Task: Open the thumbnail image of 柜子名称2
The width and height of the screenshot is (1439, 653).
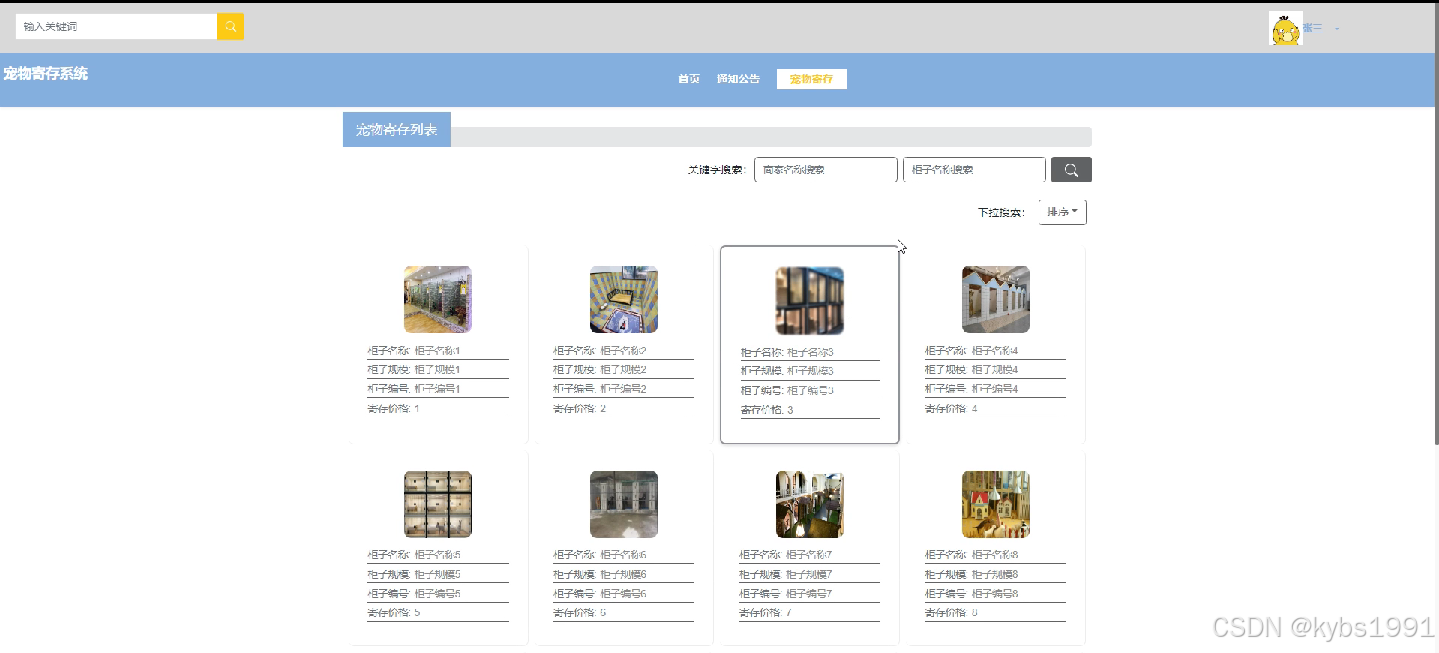Action: pos(624,299)
